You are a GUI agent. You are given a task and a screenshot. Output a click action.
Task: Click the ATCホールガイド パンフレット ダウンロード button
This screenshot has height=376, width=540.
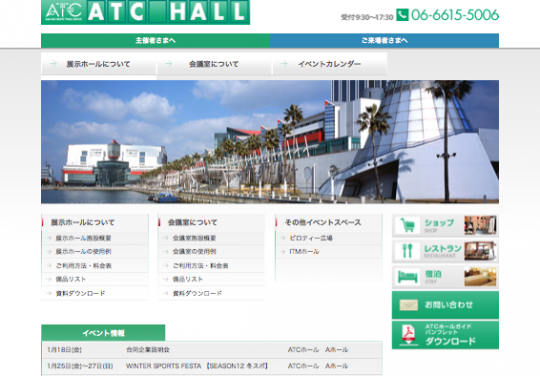pos(445,335)
